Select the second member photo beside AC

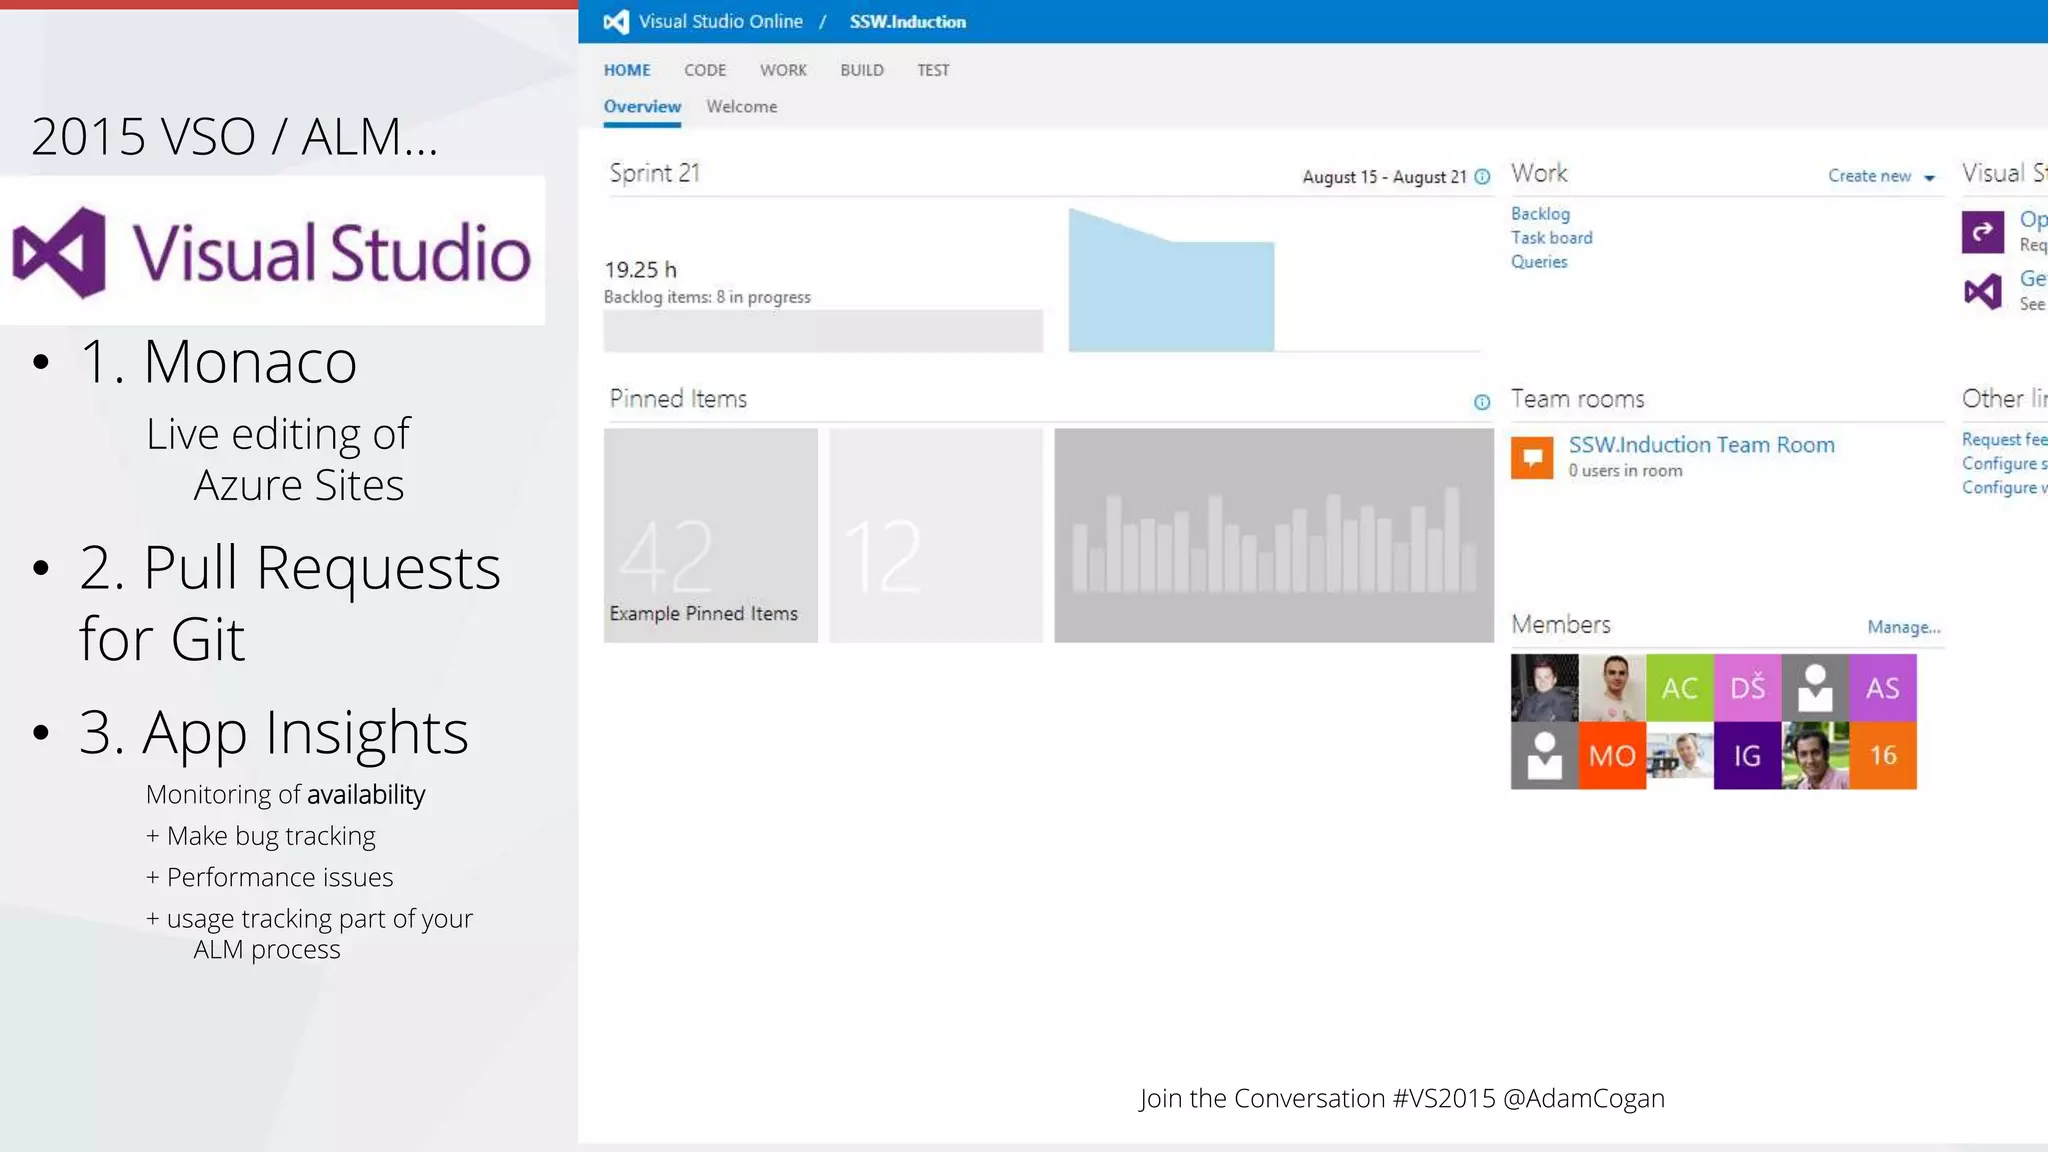coord(1612,688)
